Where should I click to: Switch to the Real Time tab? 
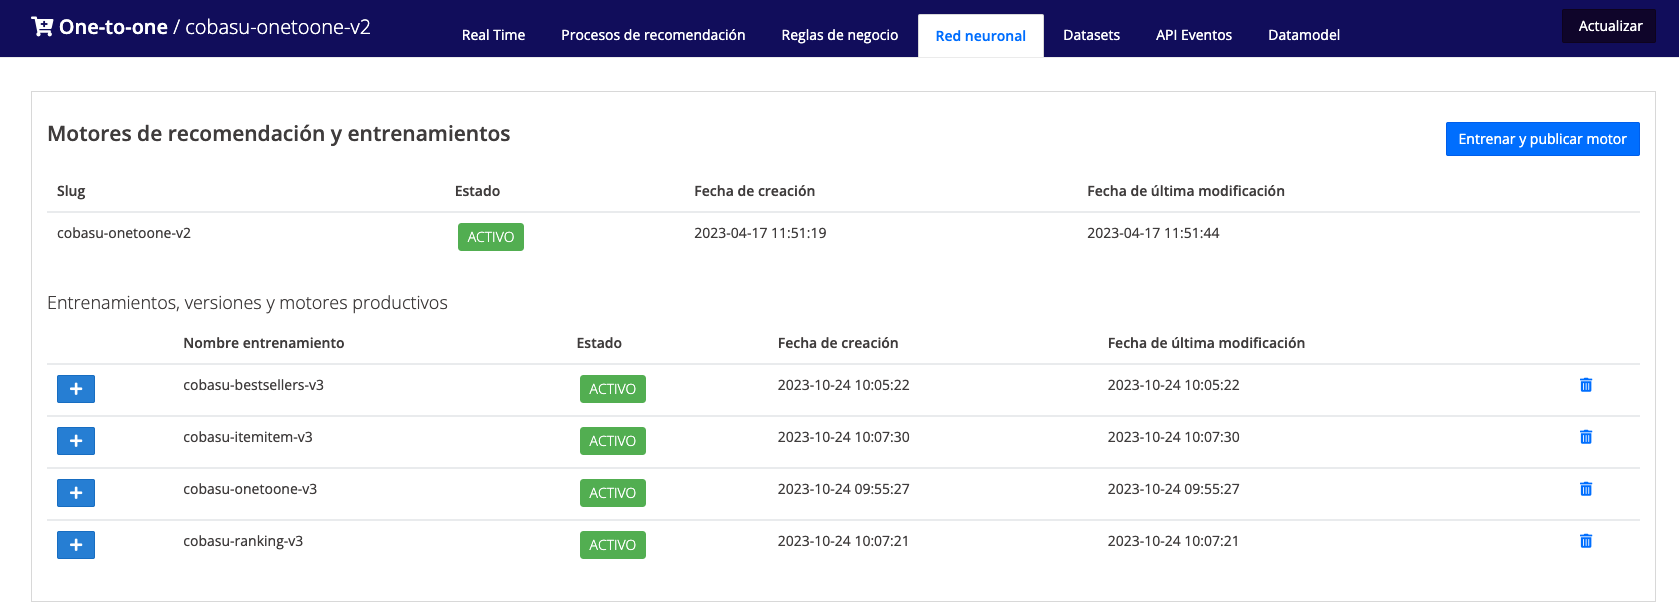coord(493,35)
